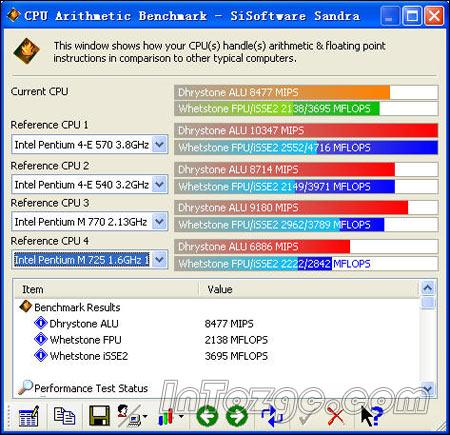Click the results list scroll up arrow

click(x=428, y=288)
